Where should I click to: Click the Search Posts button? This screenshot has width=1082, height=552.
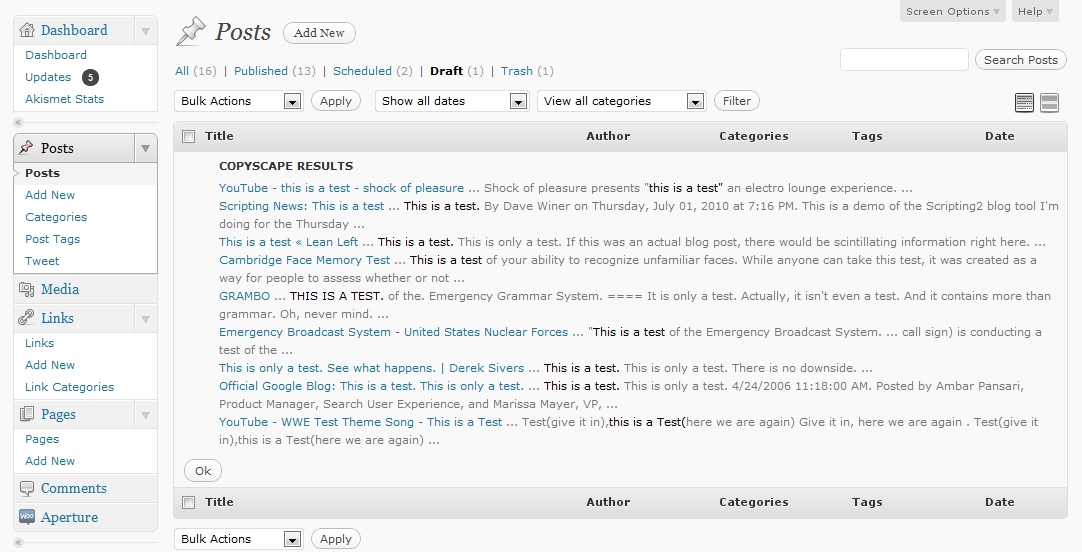[x=1021, y=60]
